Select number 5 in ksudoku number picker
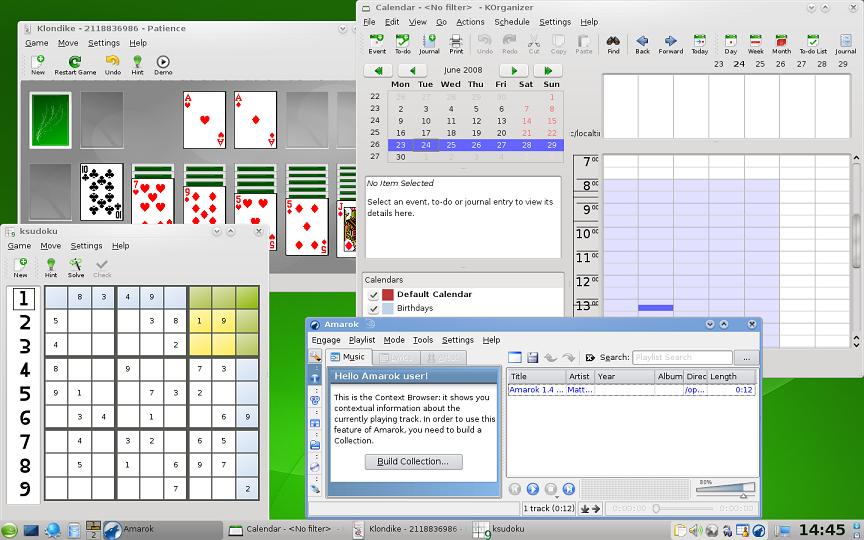This screenshot has height=540, width=864. [x=24, y=393]
